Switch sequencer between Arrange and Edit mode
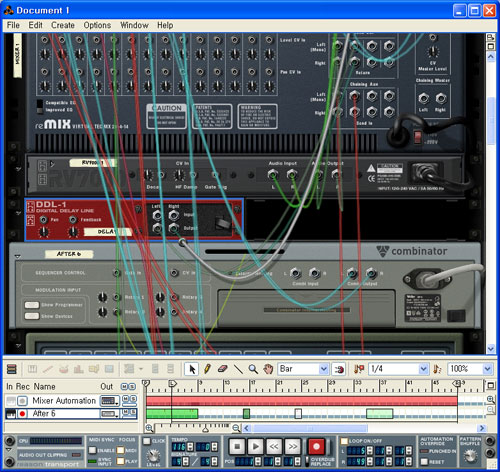 click(12, 369)
